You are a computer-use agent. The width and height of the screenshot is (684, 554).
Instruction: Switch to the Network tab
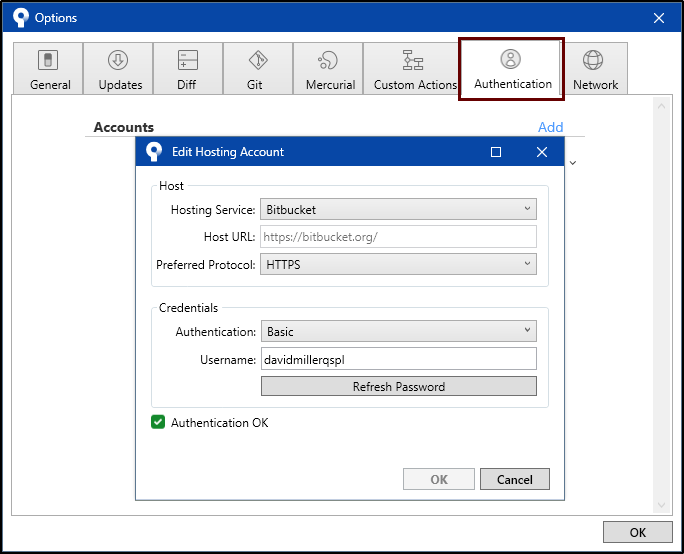point(595,69)
